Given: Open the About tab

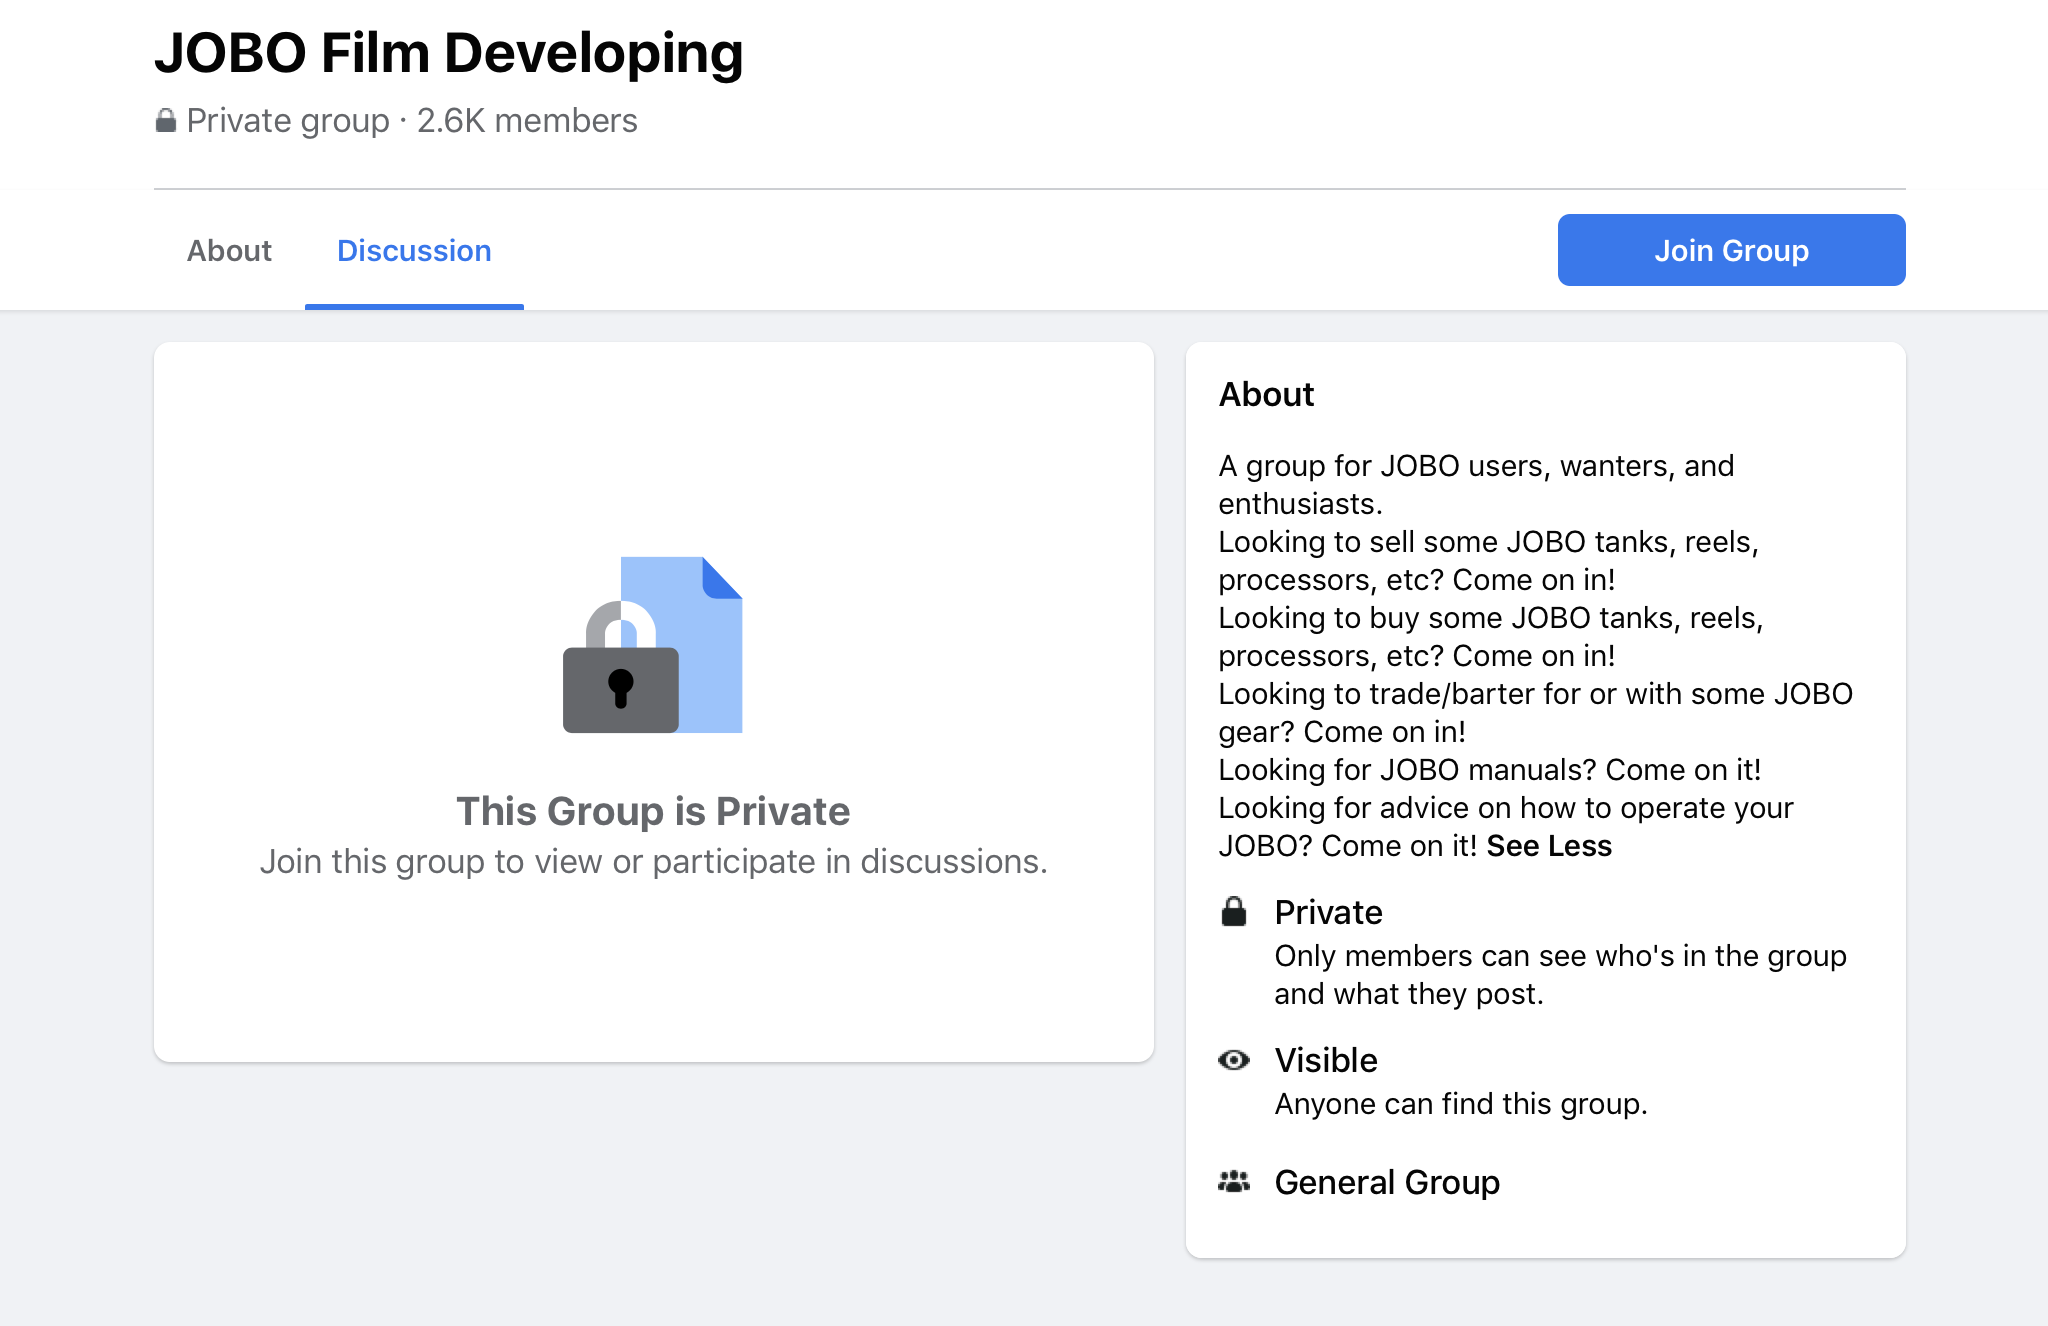Looking at the screenshot, I should tap(229, 251).
